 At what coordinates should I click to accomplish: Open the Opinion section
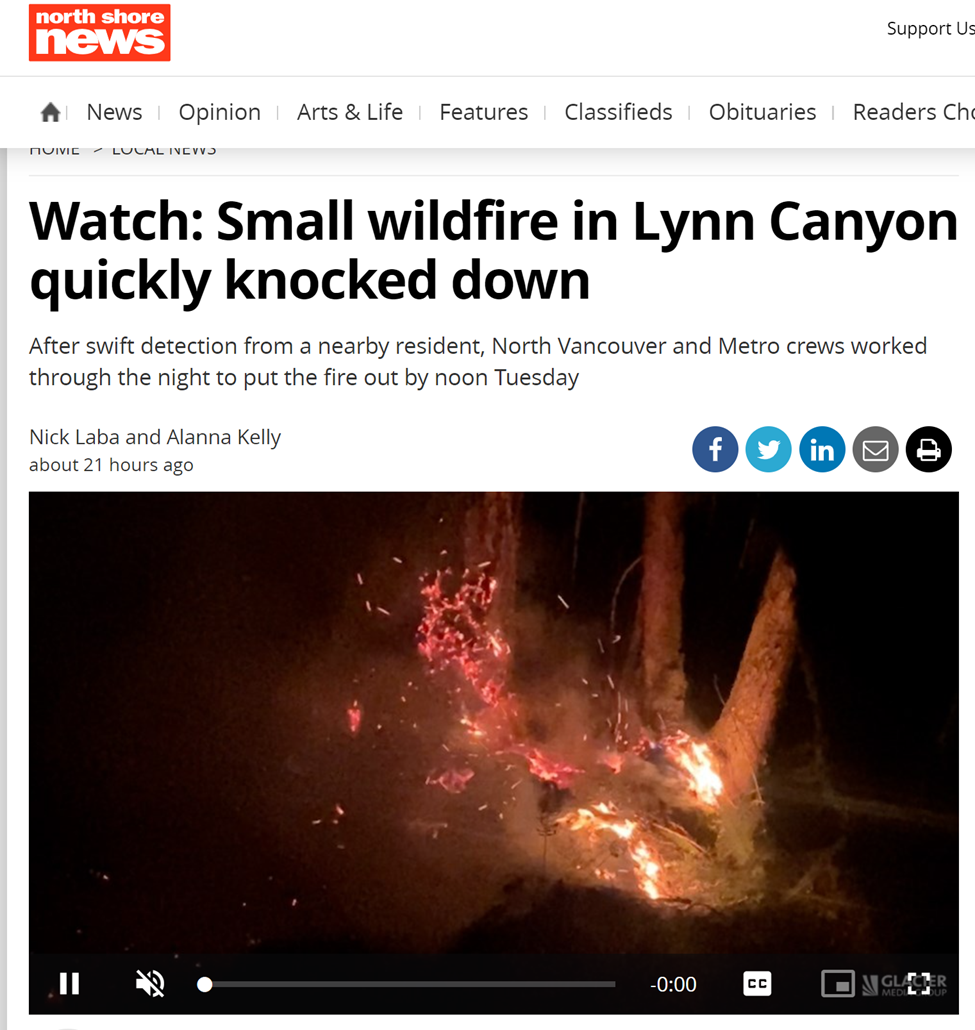tap(219, 112)
